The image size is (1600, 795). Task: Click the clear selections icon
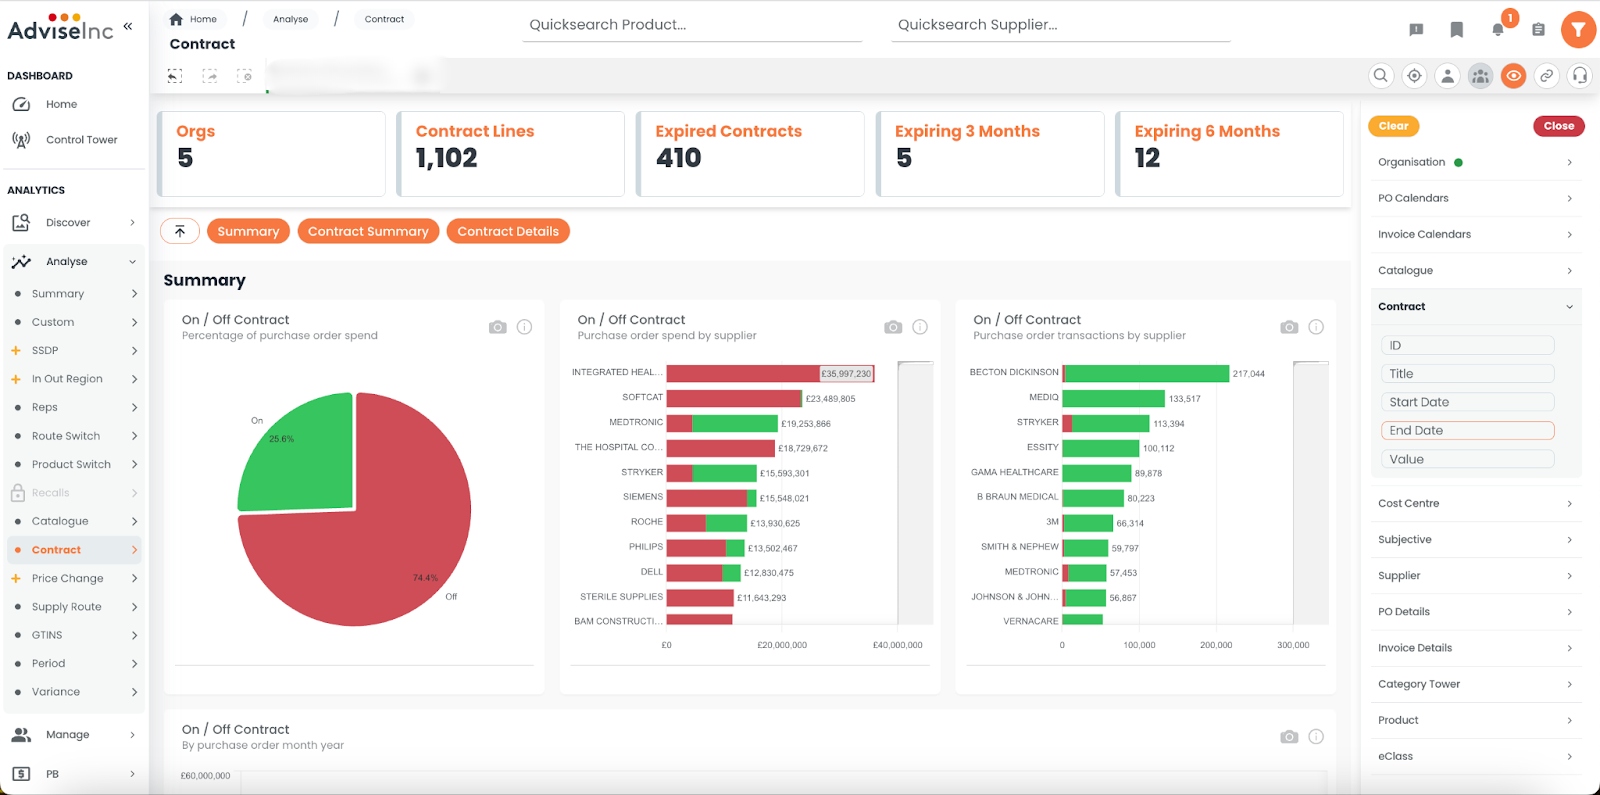pos(244,76)
